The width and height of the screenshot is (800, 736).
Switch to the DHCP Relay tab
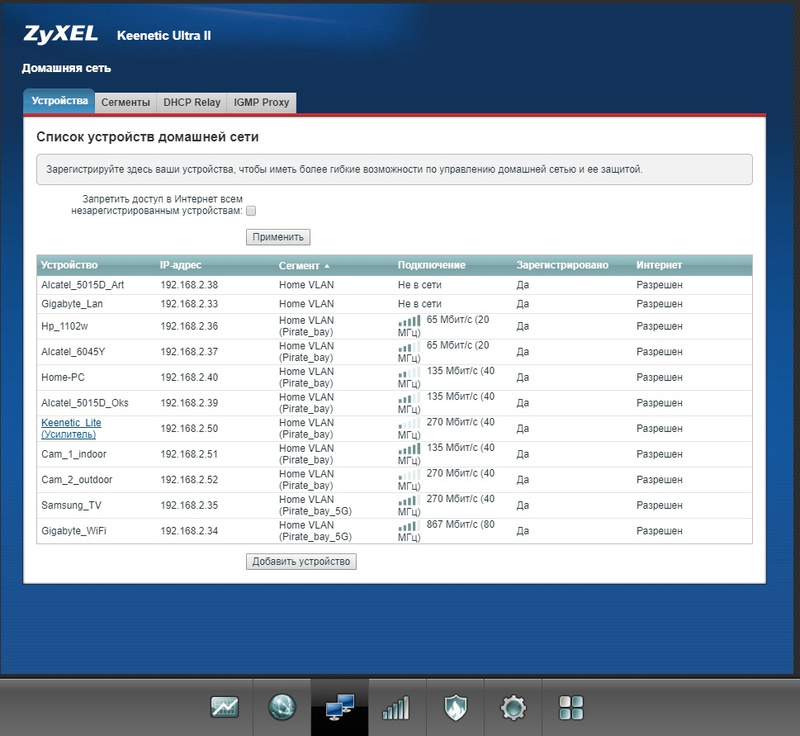192,102
